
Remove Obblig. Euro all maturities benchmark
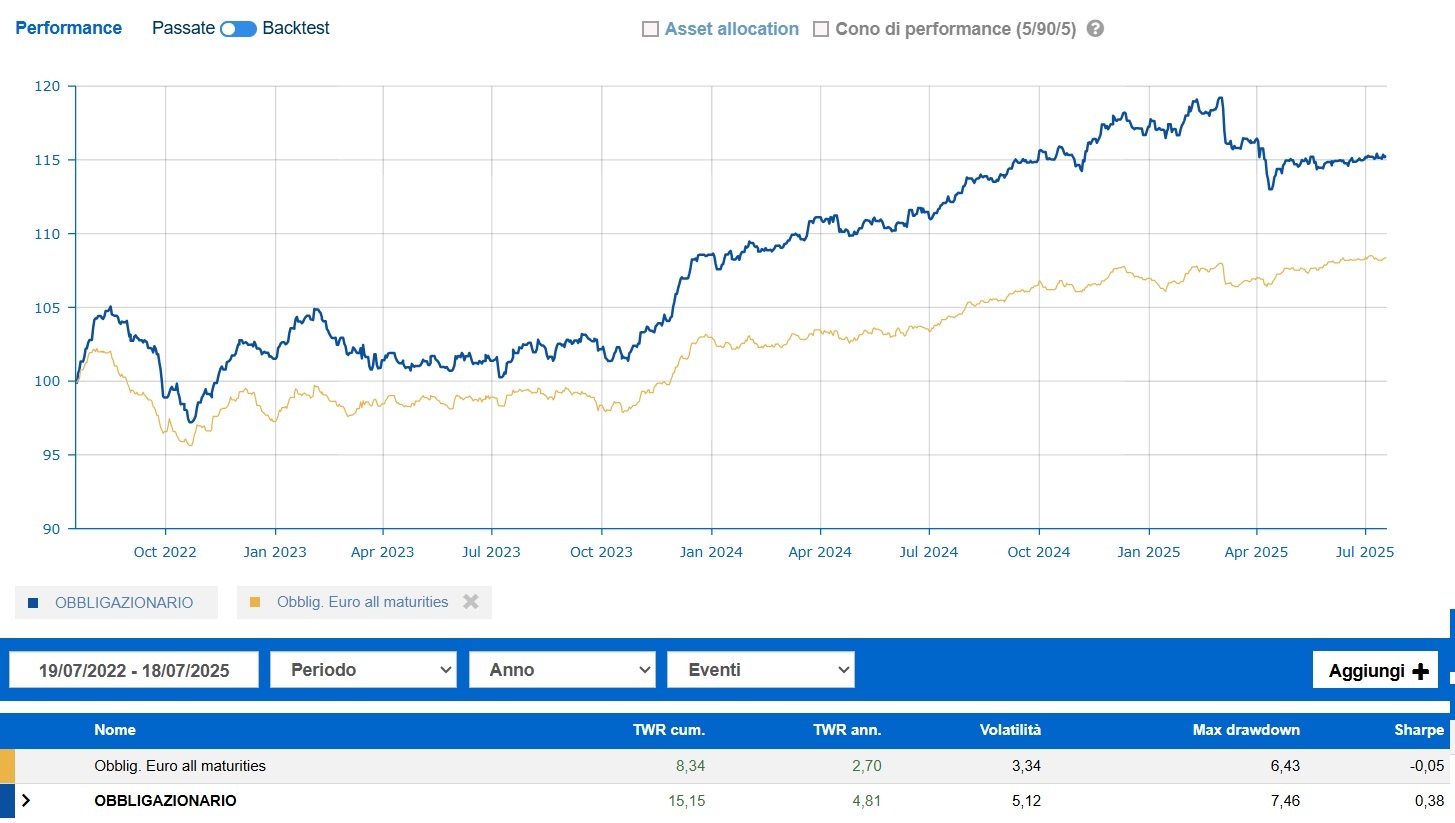[471, 602]
